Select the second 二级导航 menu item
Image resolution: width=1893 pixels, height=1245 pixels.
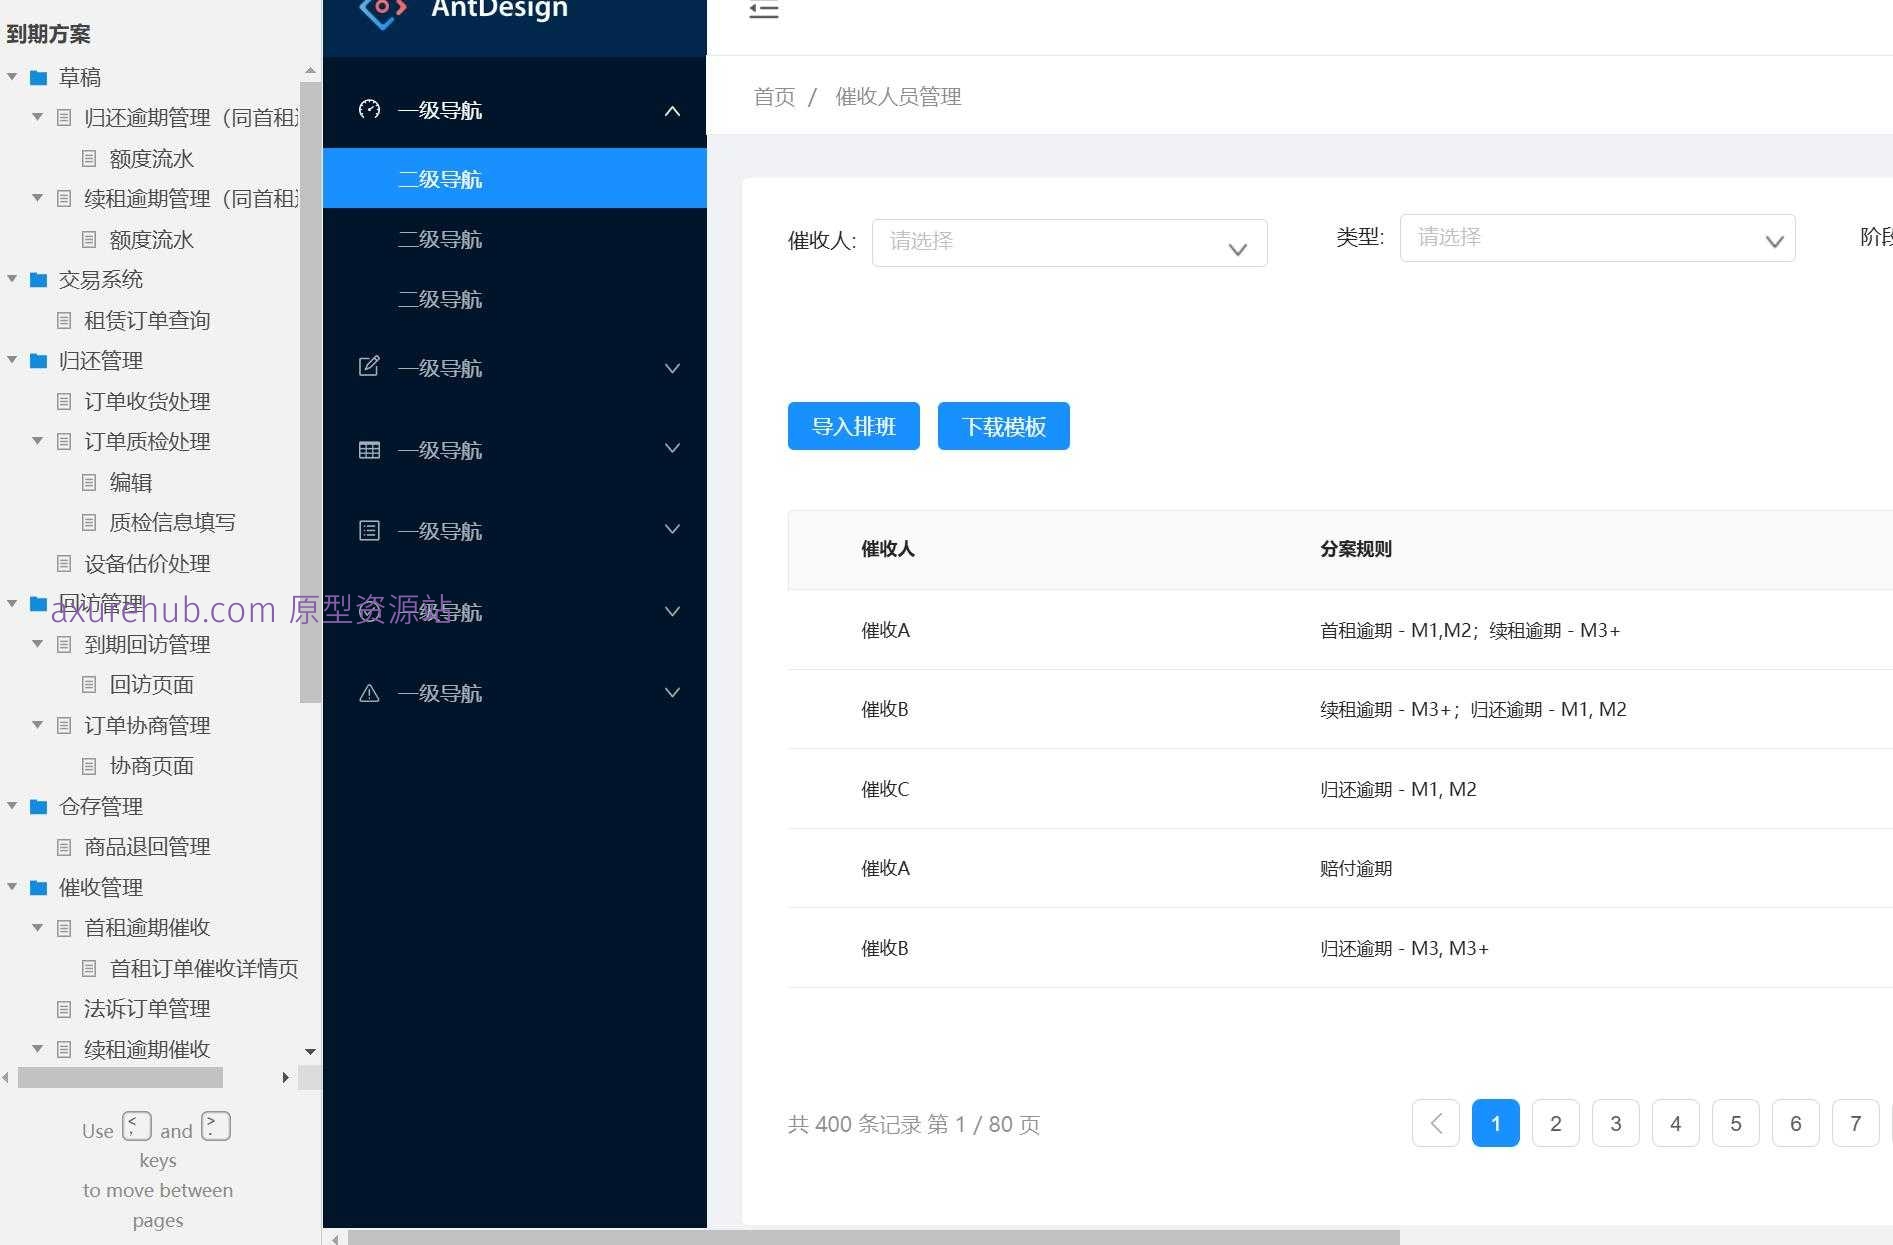(x=441, y=239)
